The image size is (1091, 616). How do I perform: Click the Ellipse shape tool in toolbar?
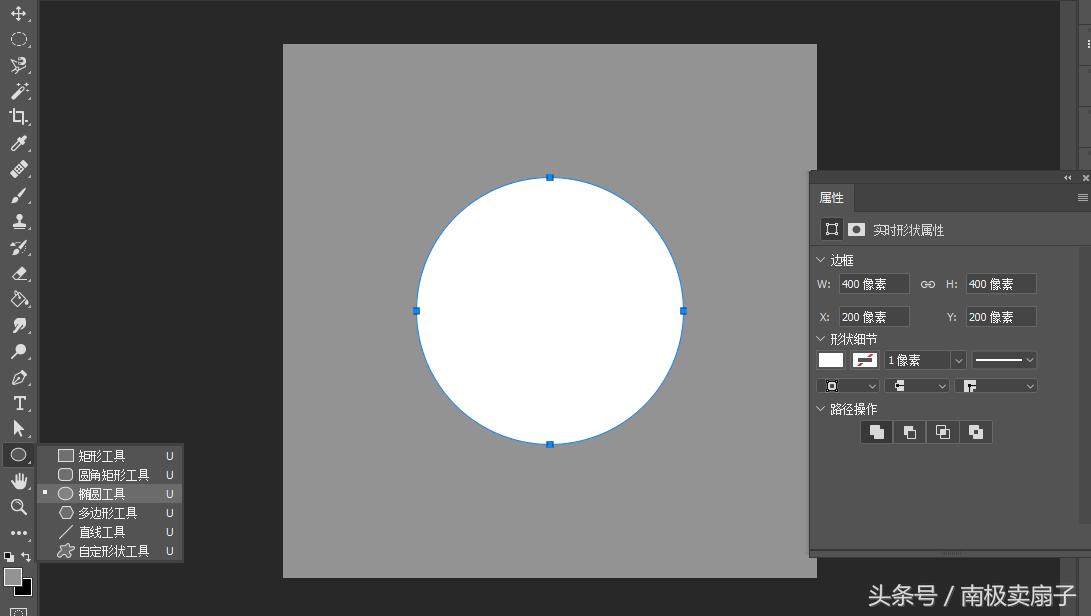(x=19, y=455)
